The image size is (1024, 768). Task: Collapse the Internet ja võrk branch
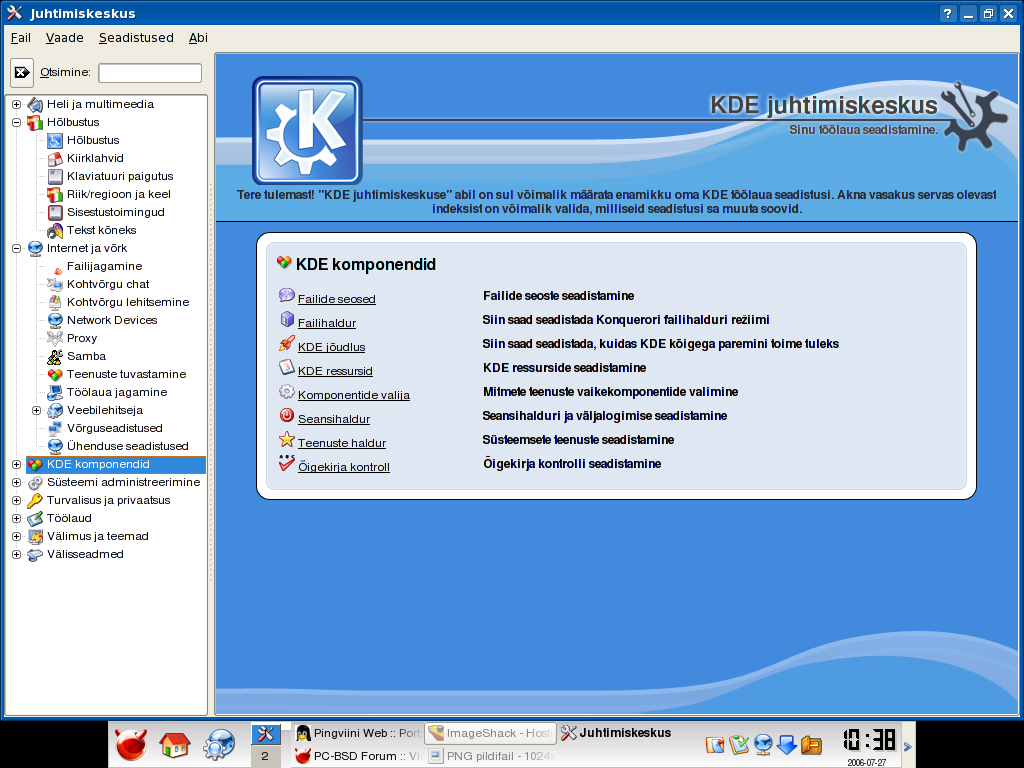click(16, 248)
